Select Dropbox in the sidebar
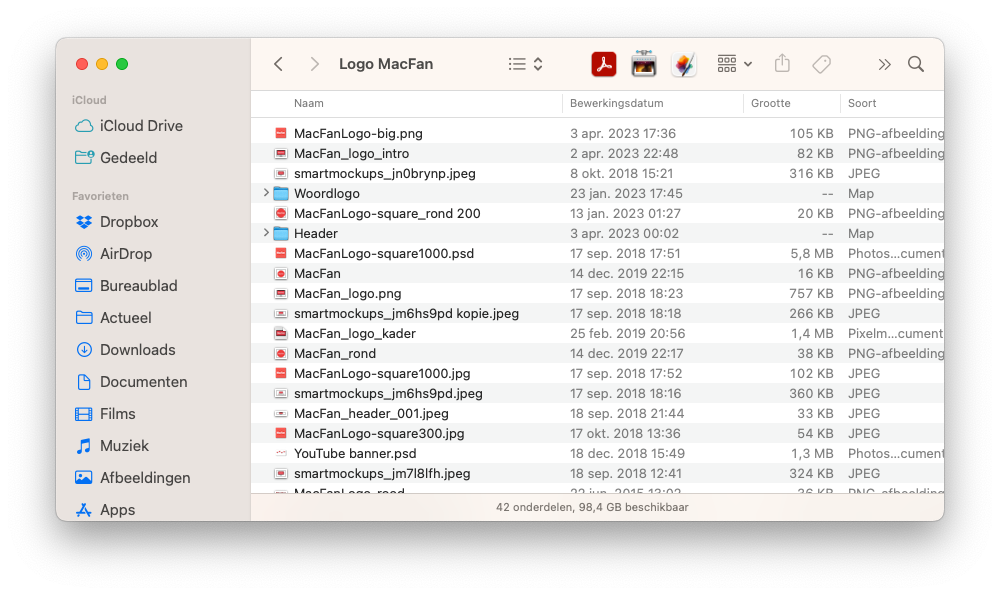The width and height of the screenshot is (1000, 595). 117,222
